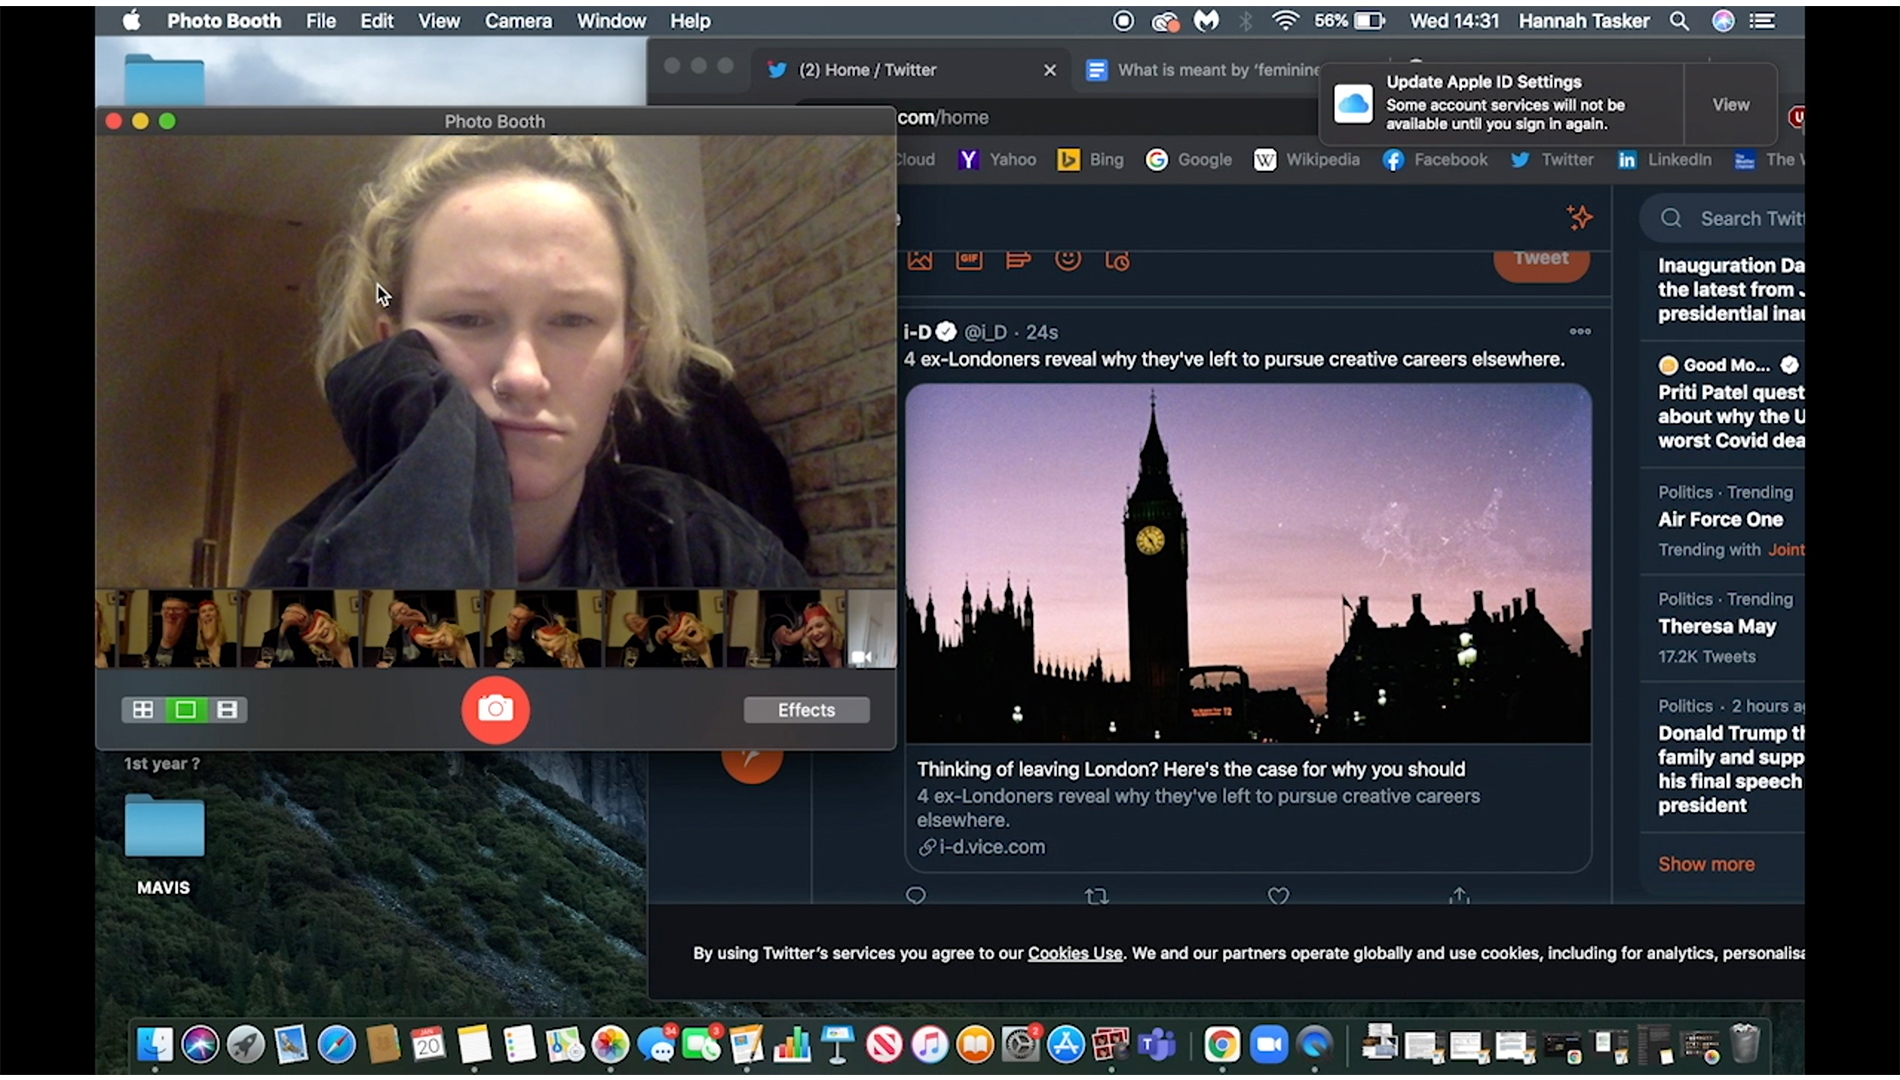
Task: Click View on the Apple ID notification
Action: (1730, 104)
